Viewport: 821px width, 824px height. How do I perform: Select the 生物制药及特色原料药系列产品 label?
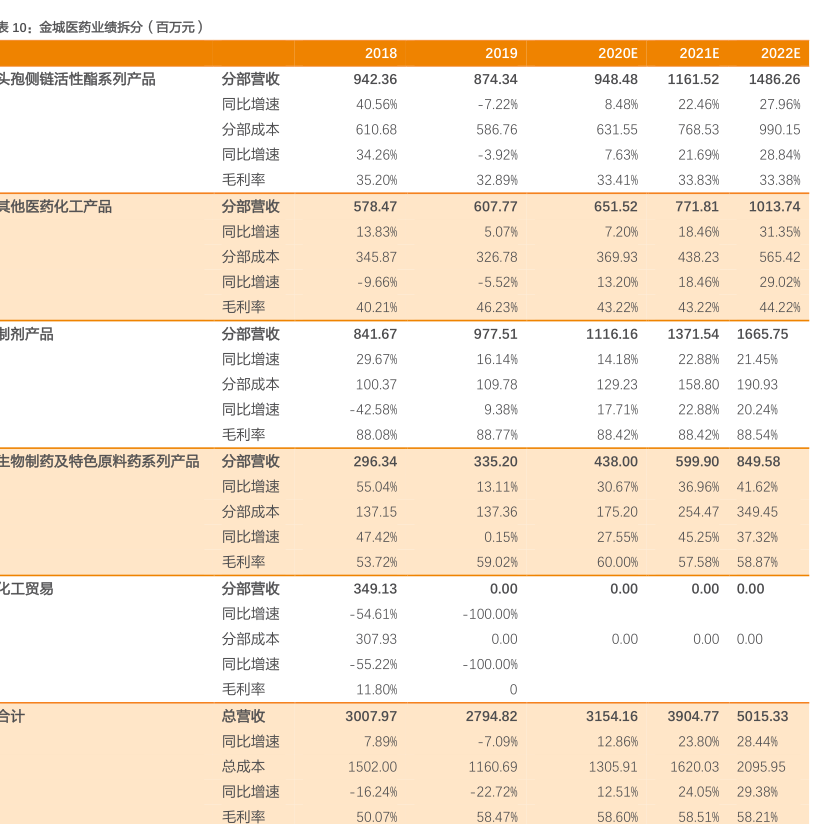[100, 461]
